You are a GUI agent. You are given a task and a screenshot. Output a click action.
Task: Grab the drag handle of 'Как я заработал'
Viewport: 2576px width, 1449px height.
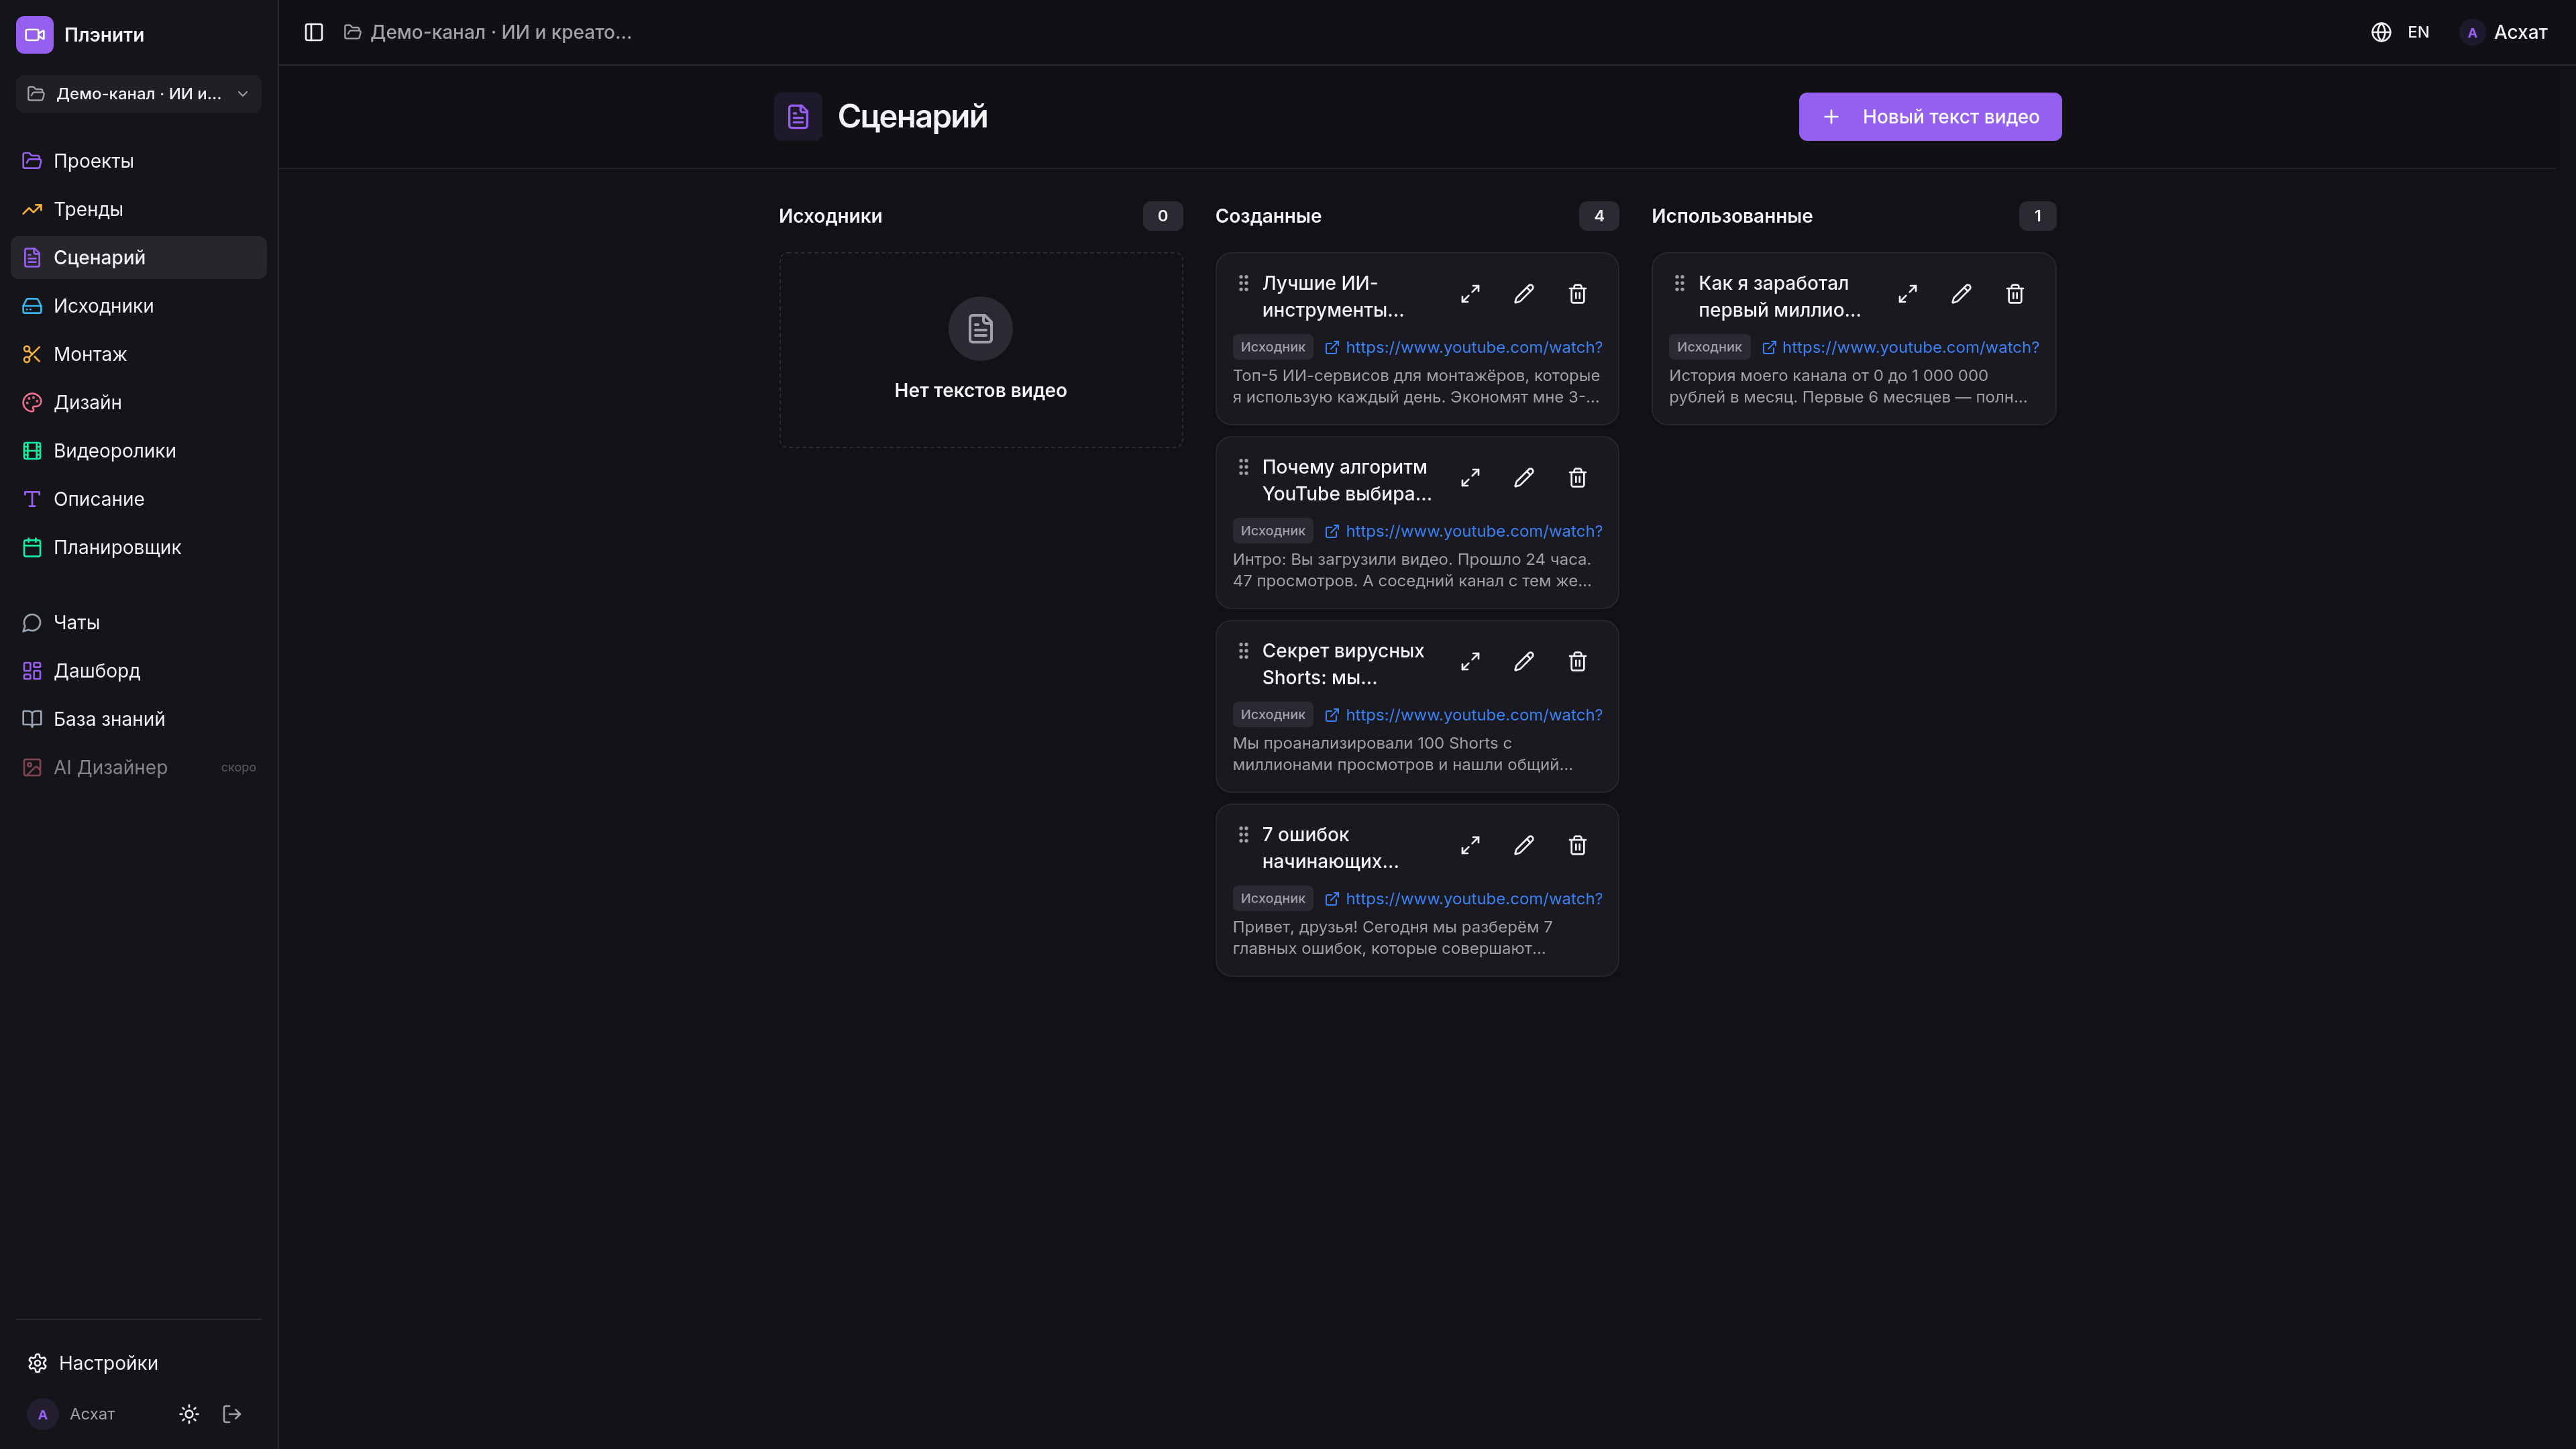[x=1680, y=283]
